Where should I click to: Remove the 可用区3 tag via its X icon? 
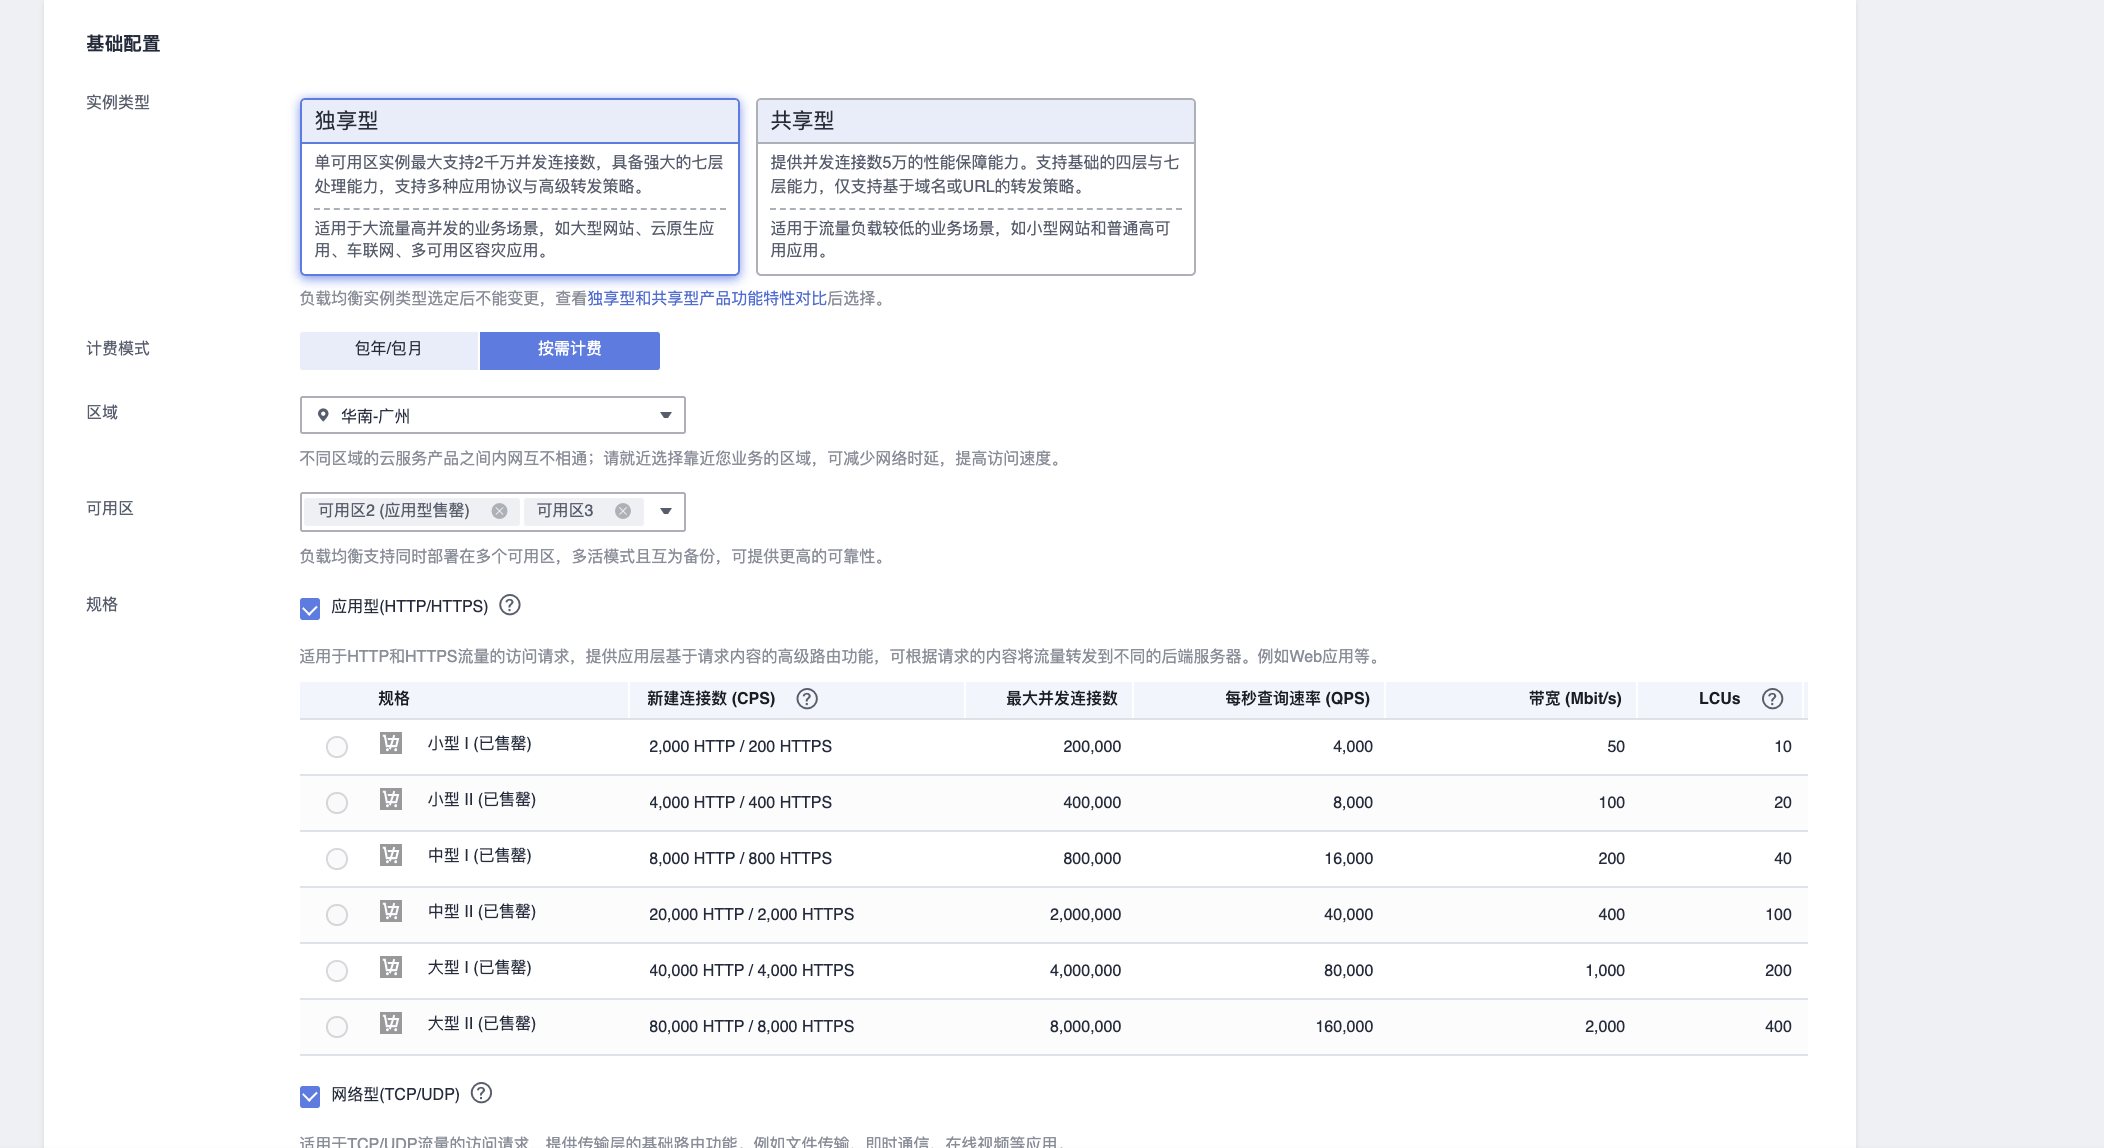pos(623,510)
